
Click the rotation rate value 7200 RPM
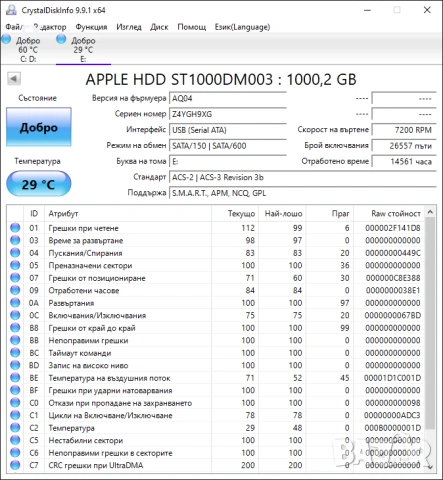[x=404, y=130]
